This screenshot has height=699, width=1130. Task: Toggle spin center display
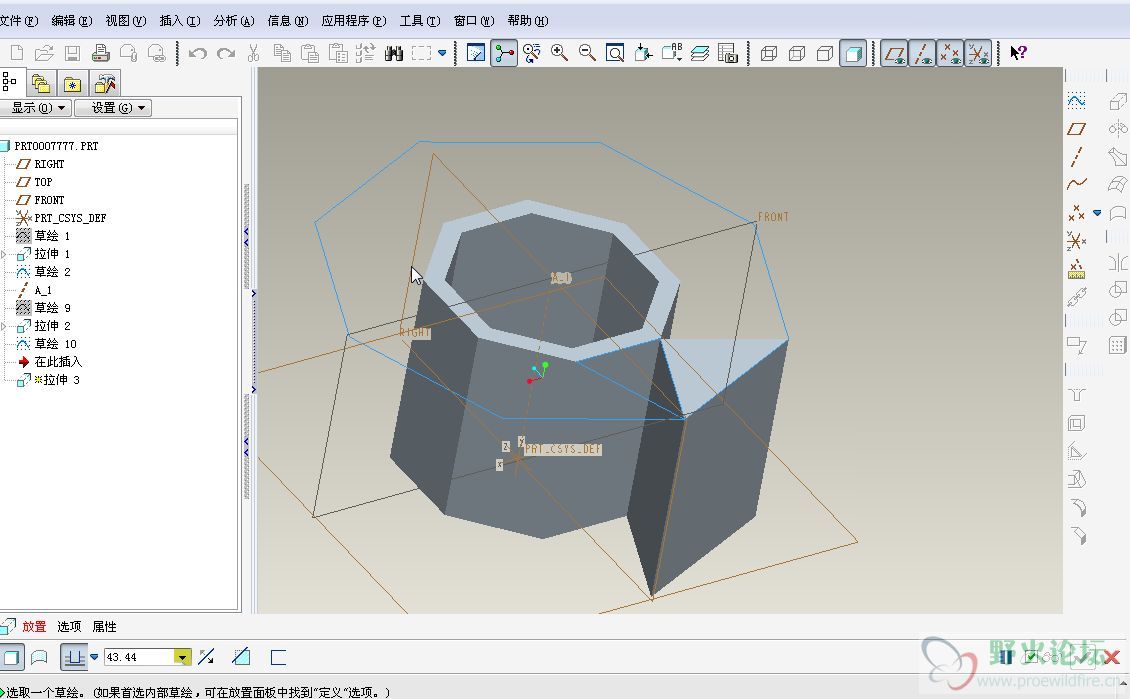pyautogui.click(x=504, y=53)
